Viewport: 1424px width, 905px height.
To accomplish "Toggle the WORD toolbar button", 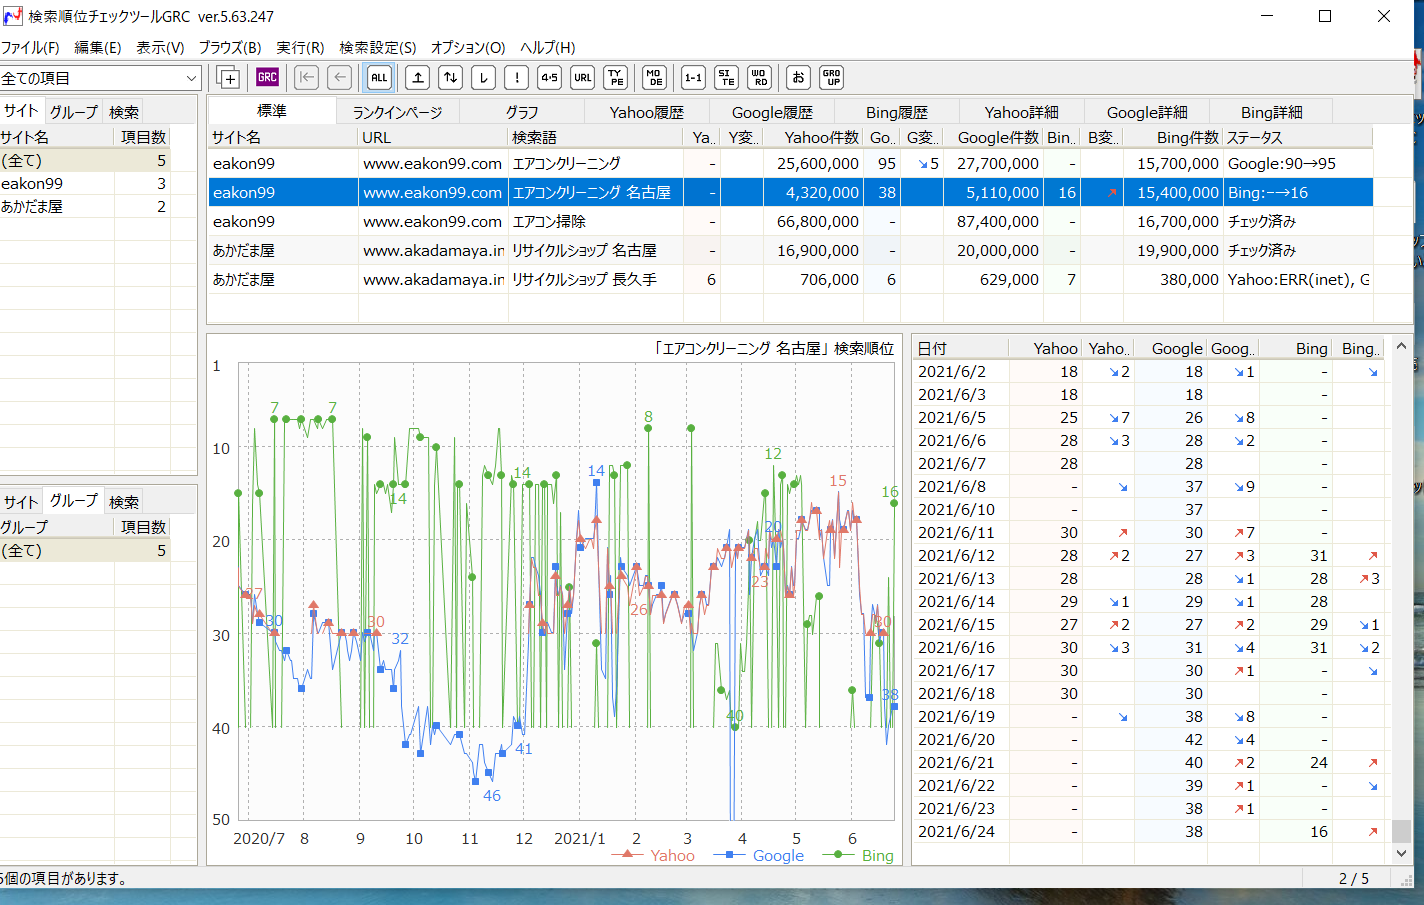I will tap(759, 77).
